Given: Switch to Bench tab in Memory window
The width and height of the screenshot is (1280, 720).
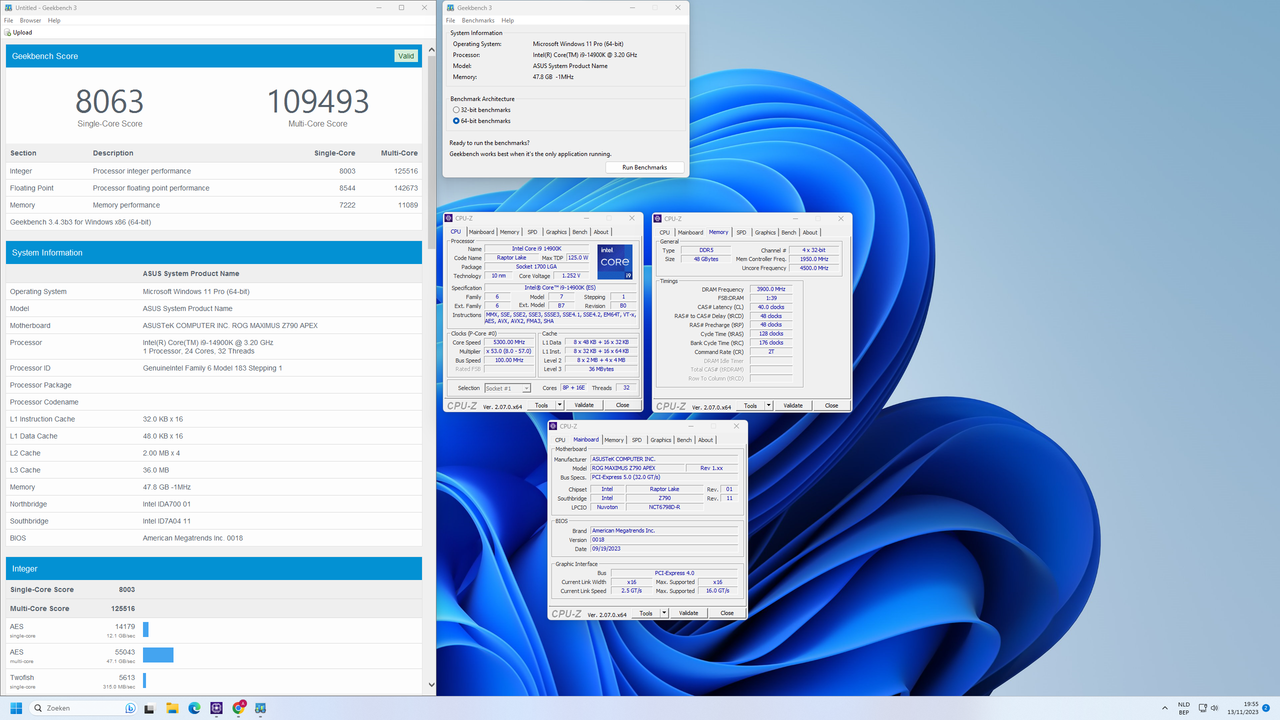Looking at the screenshot, I should (789, 232).
